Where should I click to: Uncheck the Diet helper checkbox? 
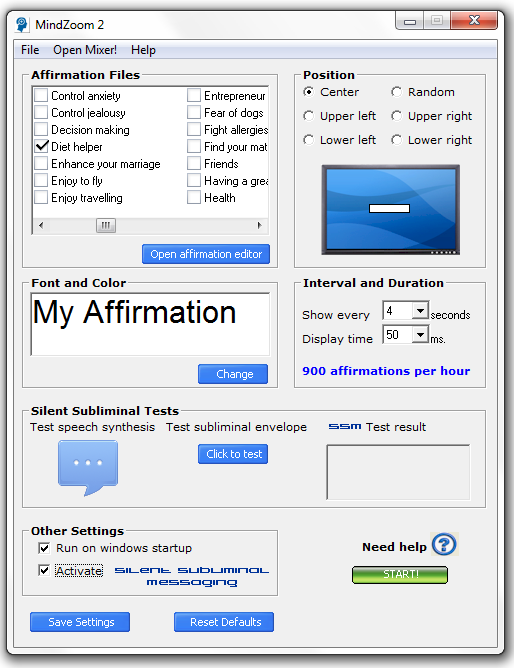pyautogui.click(x=41, y=147)
